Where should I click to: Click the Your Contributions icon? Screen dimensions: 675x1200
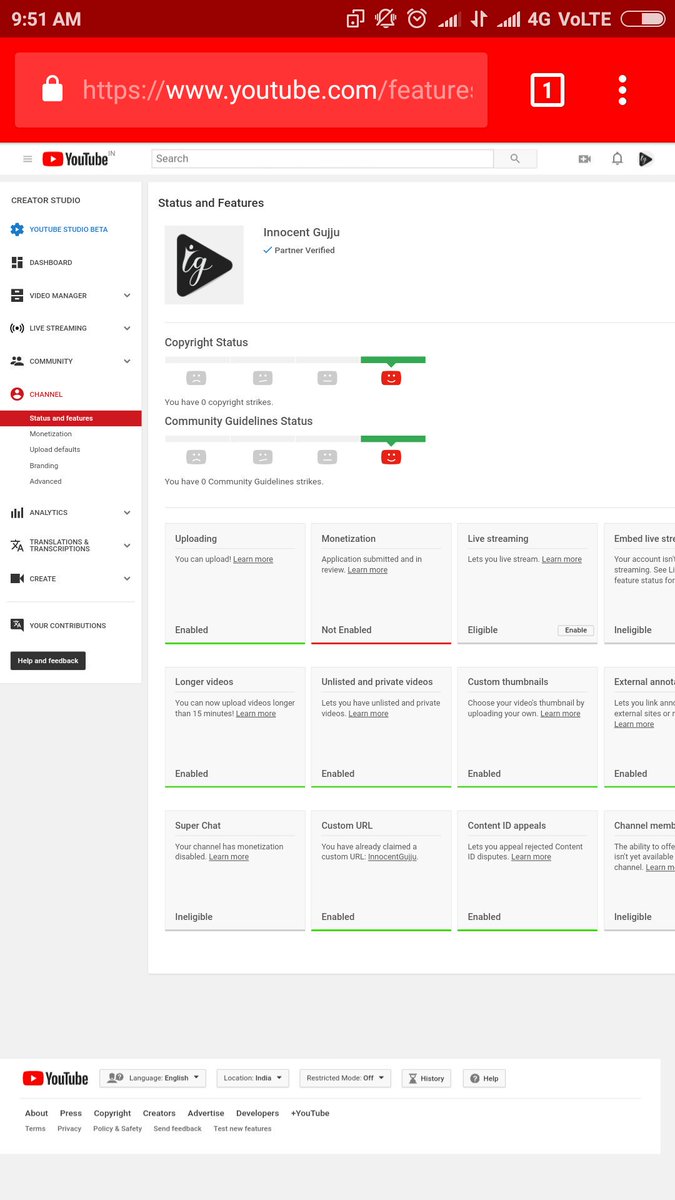coord(17,625)
